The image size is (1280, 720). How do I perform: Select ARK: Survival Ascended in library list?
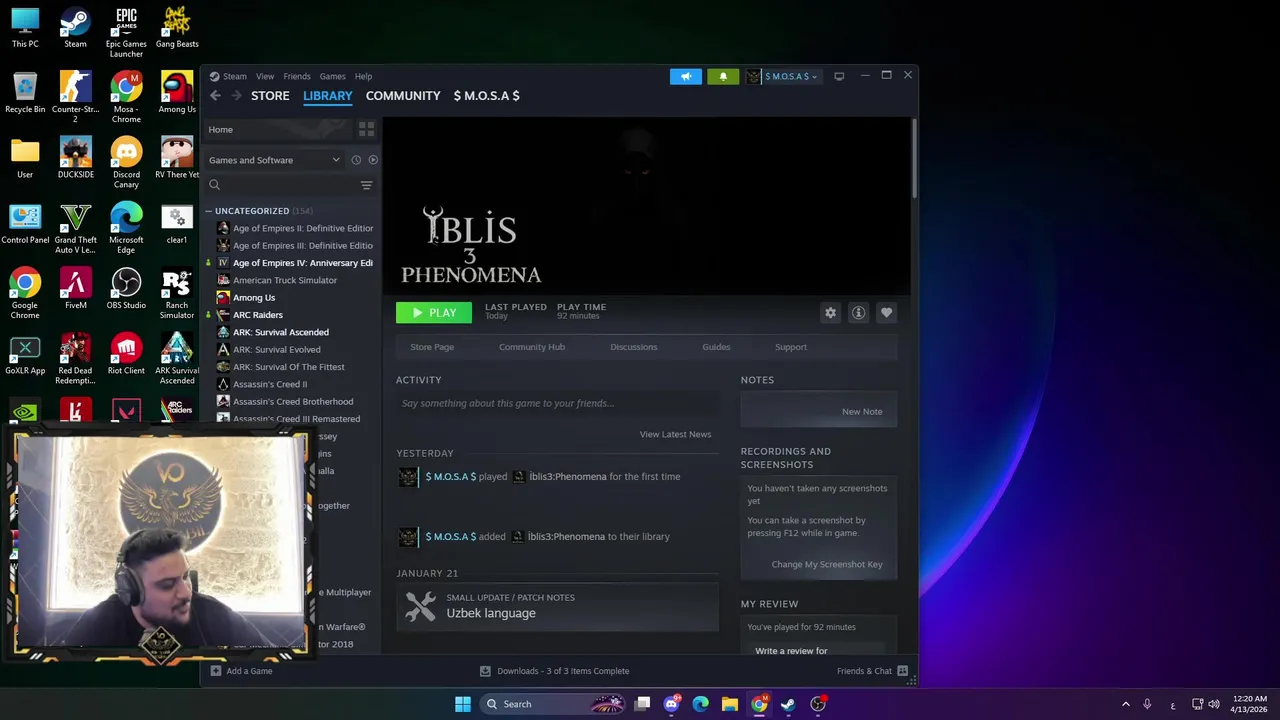(x=280, y=332)
